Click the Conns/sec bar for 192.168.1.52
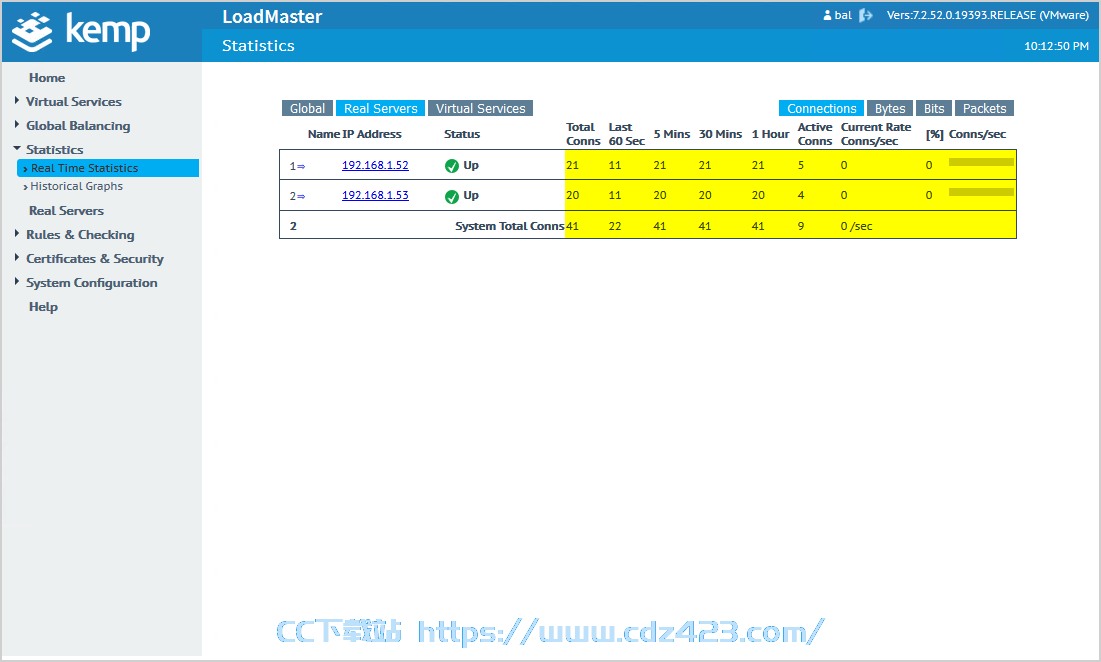The height and width of the screenshot is (662, 1101). (981, 162)
